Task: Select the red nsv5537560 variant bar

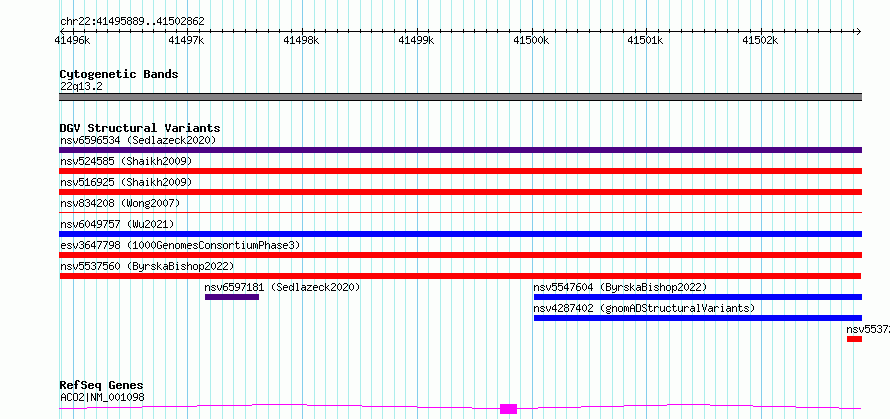Action: pyautogui.click(x=460, y=276)
